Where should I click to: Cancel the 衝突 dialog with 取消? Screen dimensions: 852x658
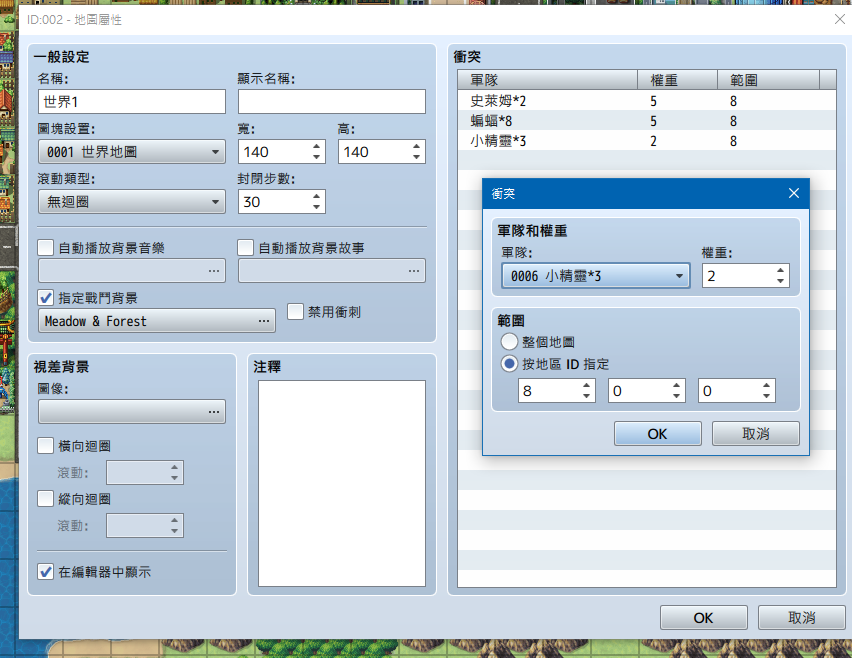[756, 434]
